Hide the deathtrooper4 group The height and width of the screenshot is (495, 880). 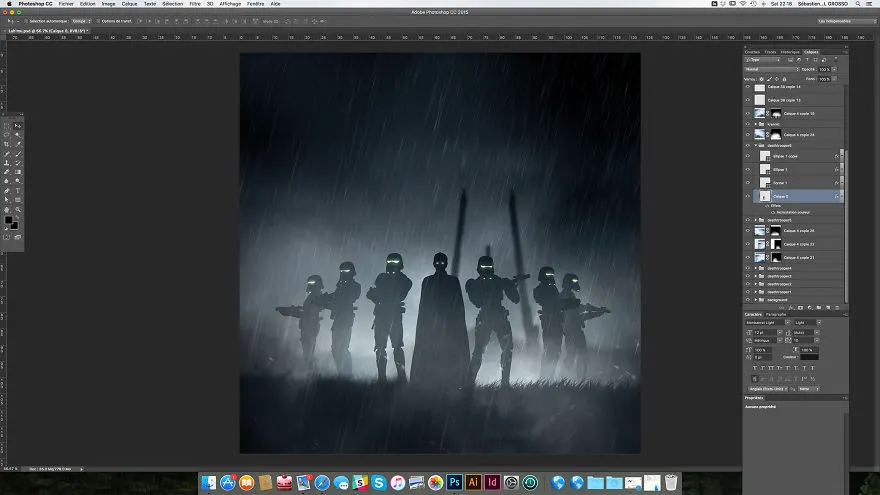[x=748, y=268]
